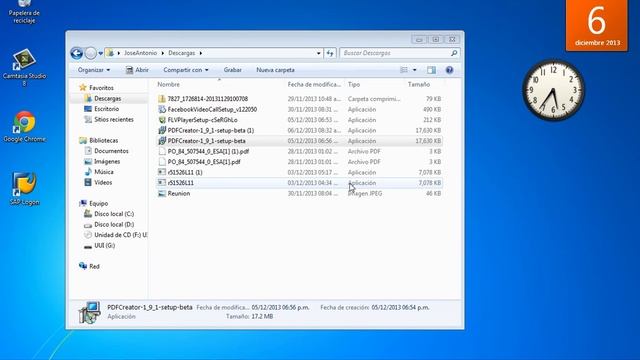Viewport: 640px width, 360px height.
Task: Click the Grabar toolbar button
Action: tap(233, 70)
